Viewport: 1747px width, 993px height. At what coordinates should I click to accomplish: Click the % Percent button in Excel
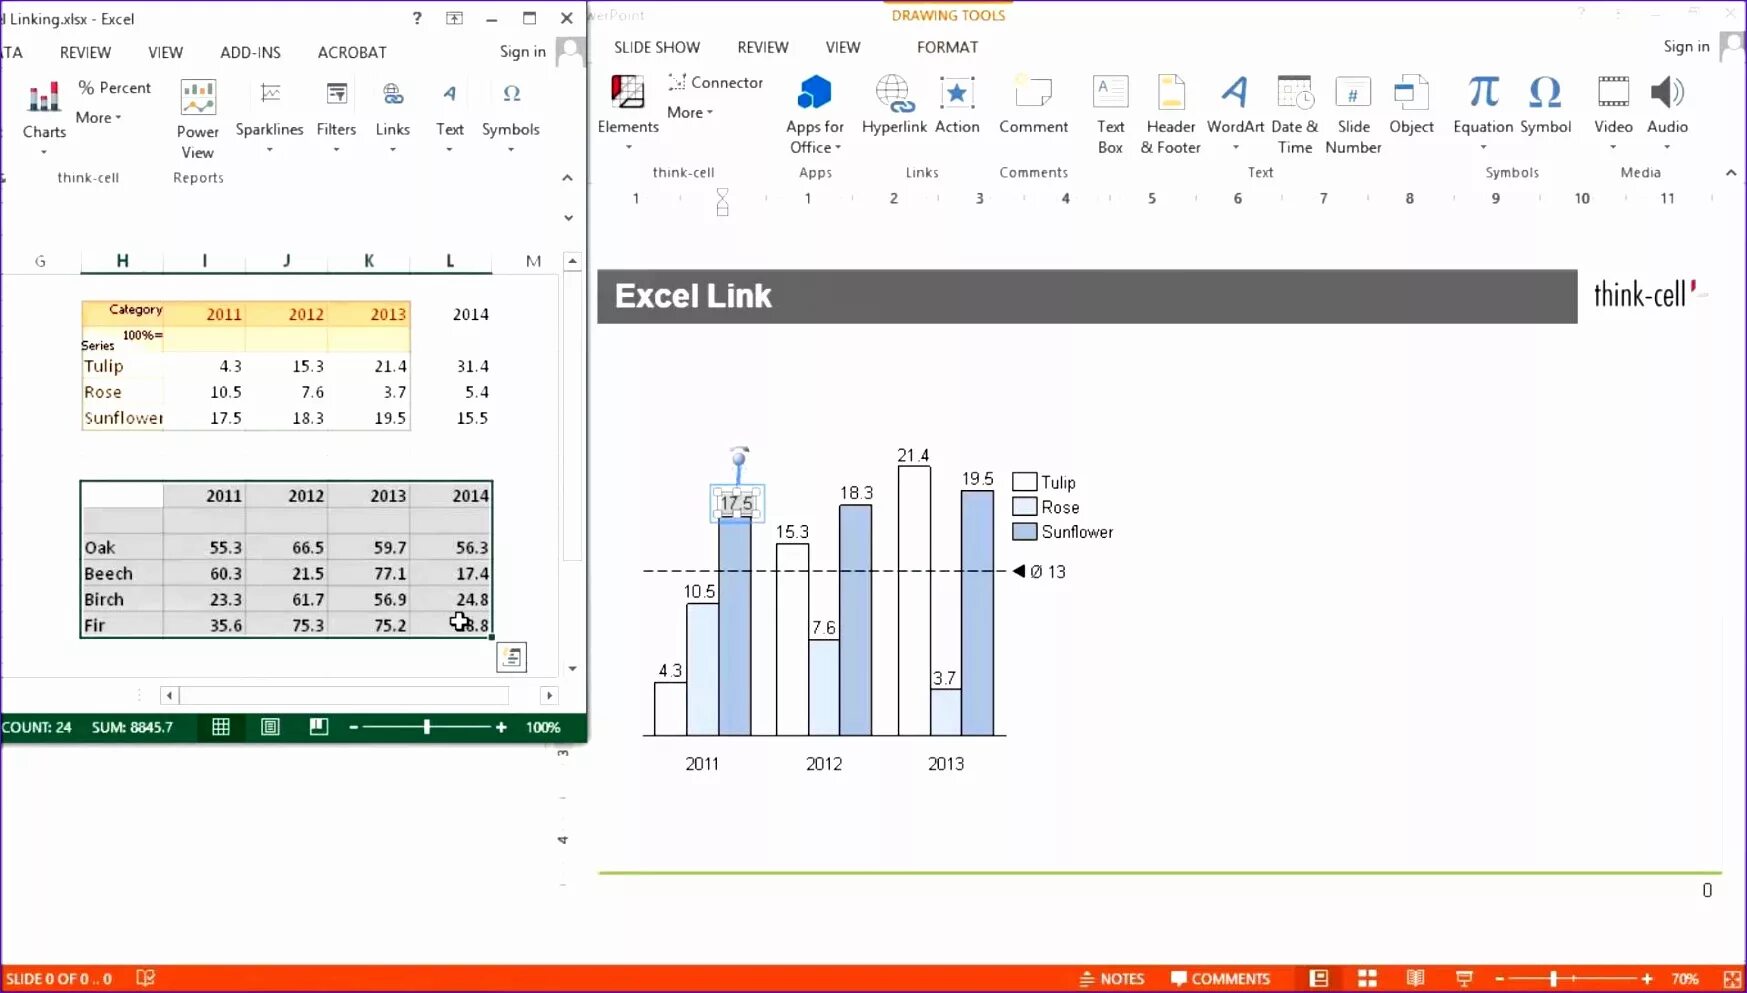pyautogui.click(x=115, y=88)
